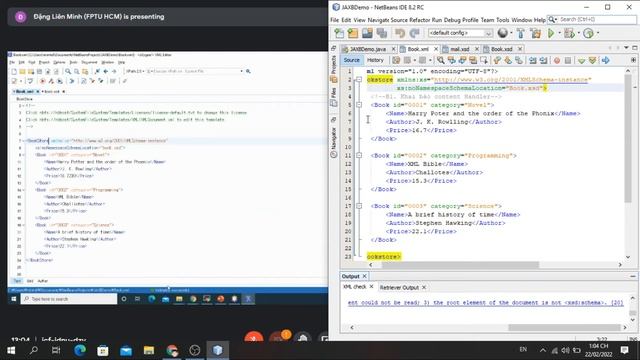Open Tools menu in NetBeans

[502, 20]
